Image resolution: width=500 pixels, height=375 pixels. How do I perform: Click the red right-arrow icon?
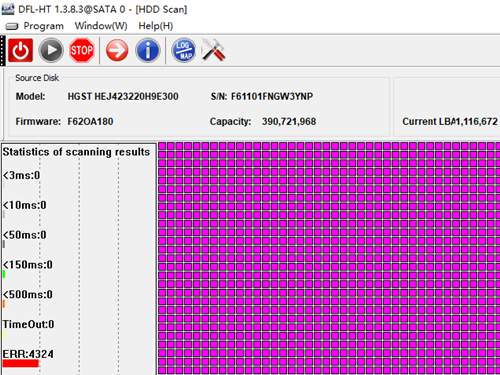(x=117, y=50)
